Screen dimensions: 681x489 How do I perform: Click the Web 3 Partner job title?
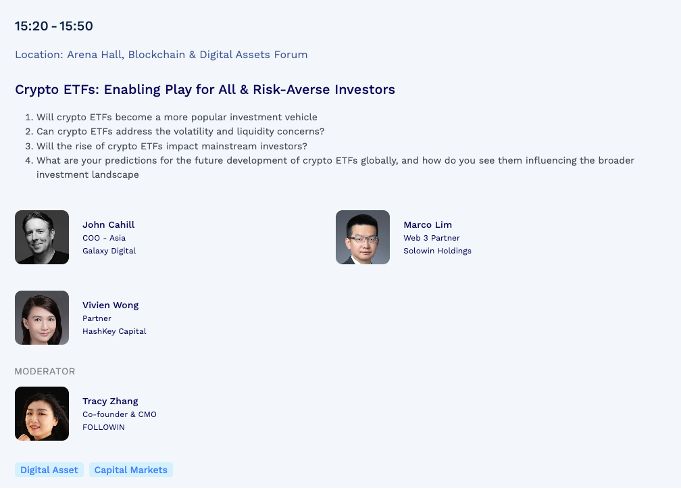[x=431, y=238]
